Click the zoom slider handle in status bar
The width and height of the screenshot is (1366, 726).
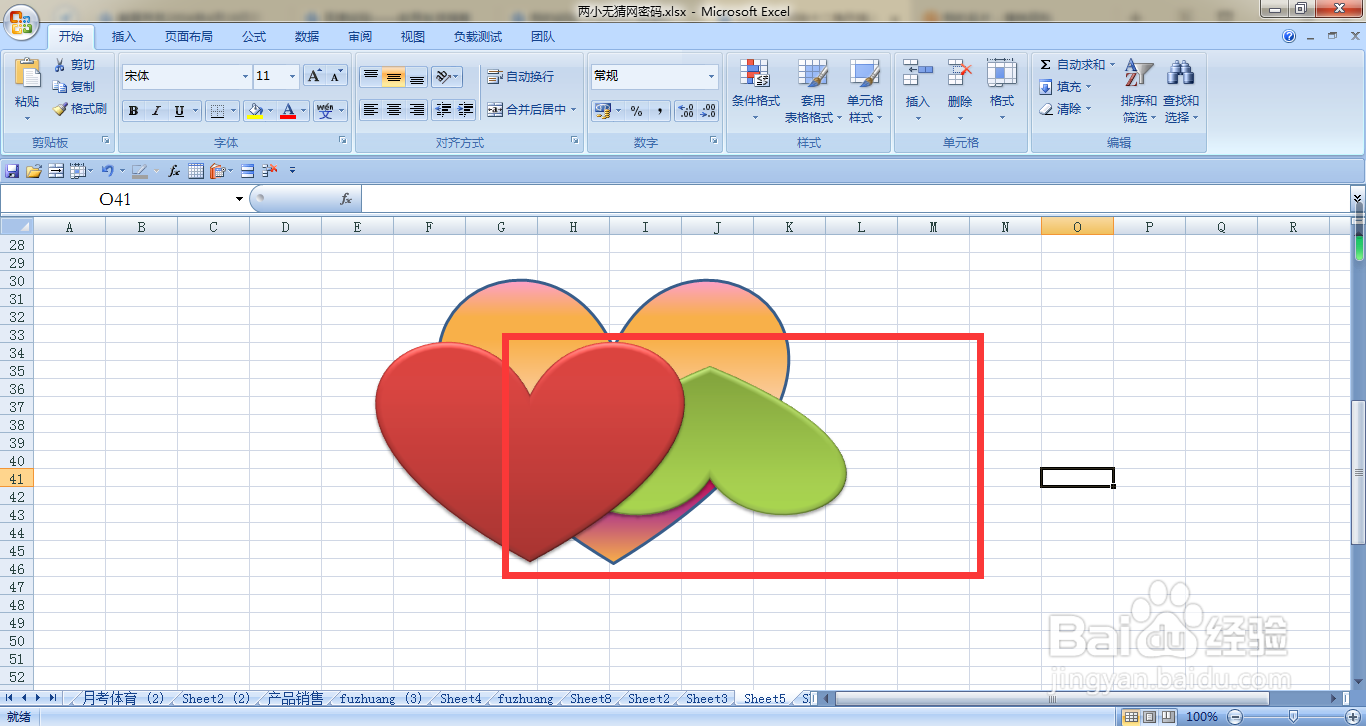point(1293,716)
